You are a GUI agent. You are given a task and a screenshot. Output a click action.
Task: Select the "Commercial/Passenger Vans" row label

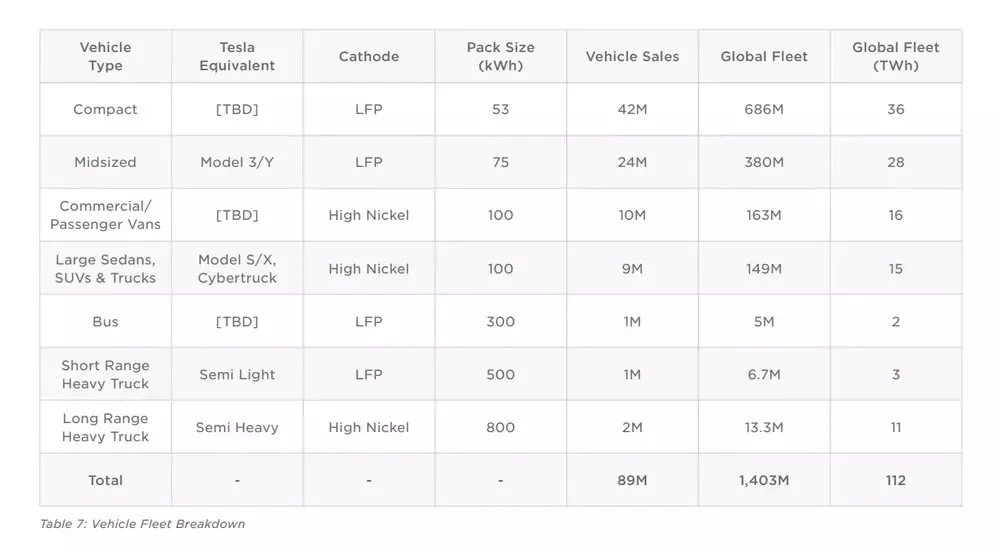tap(105, 215)
